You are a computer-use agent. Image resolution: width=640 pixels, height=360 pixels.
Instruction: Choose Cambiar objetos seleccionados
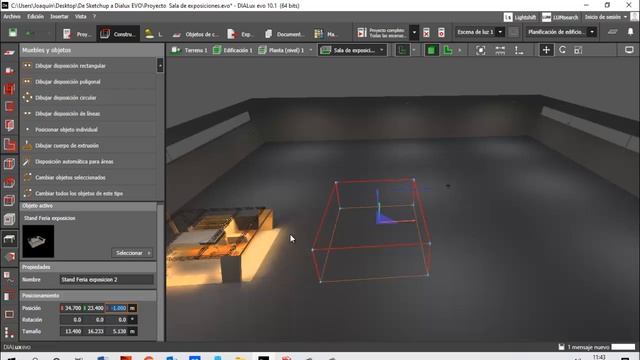(x=88, y=177)
